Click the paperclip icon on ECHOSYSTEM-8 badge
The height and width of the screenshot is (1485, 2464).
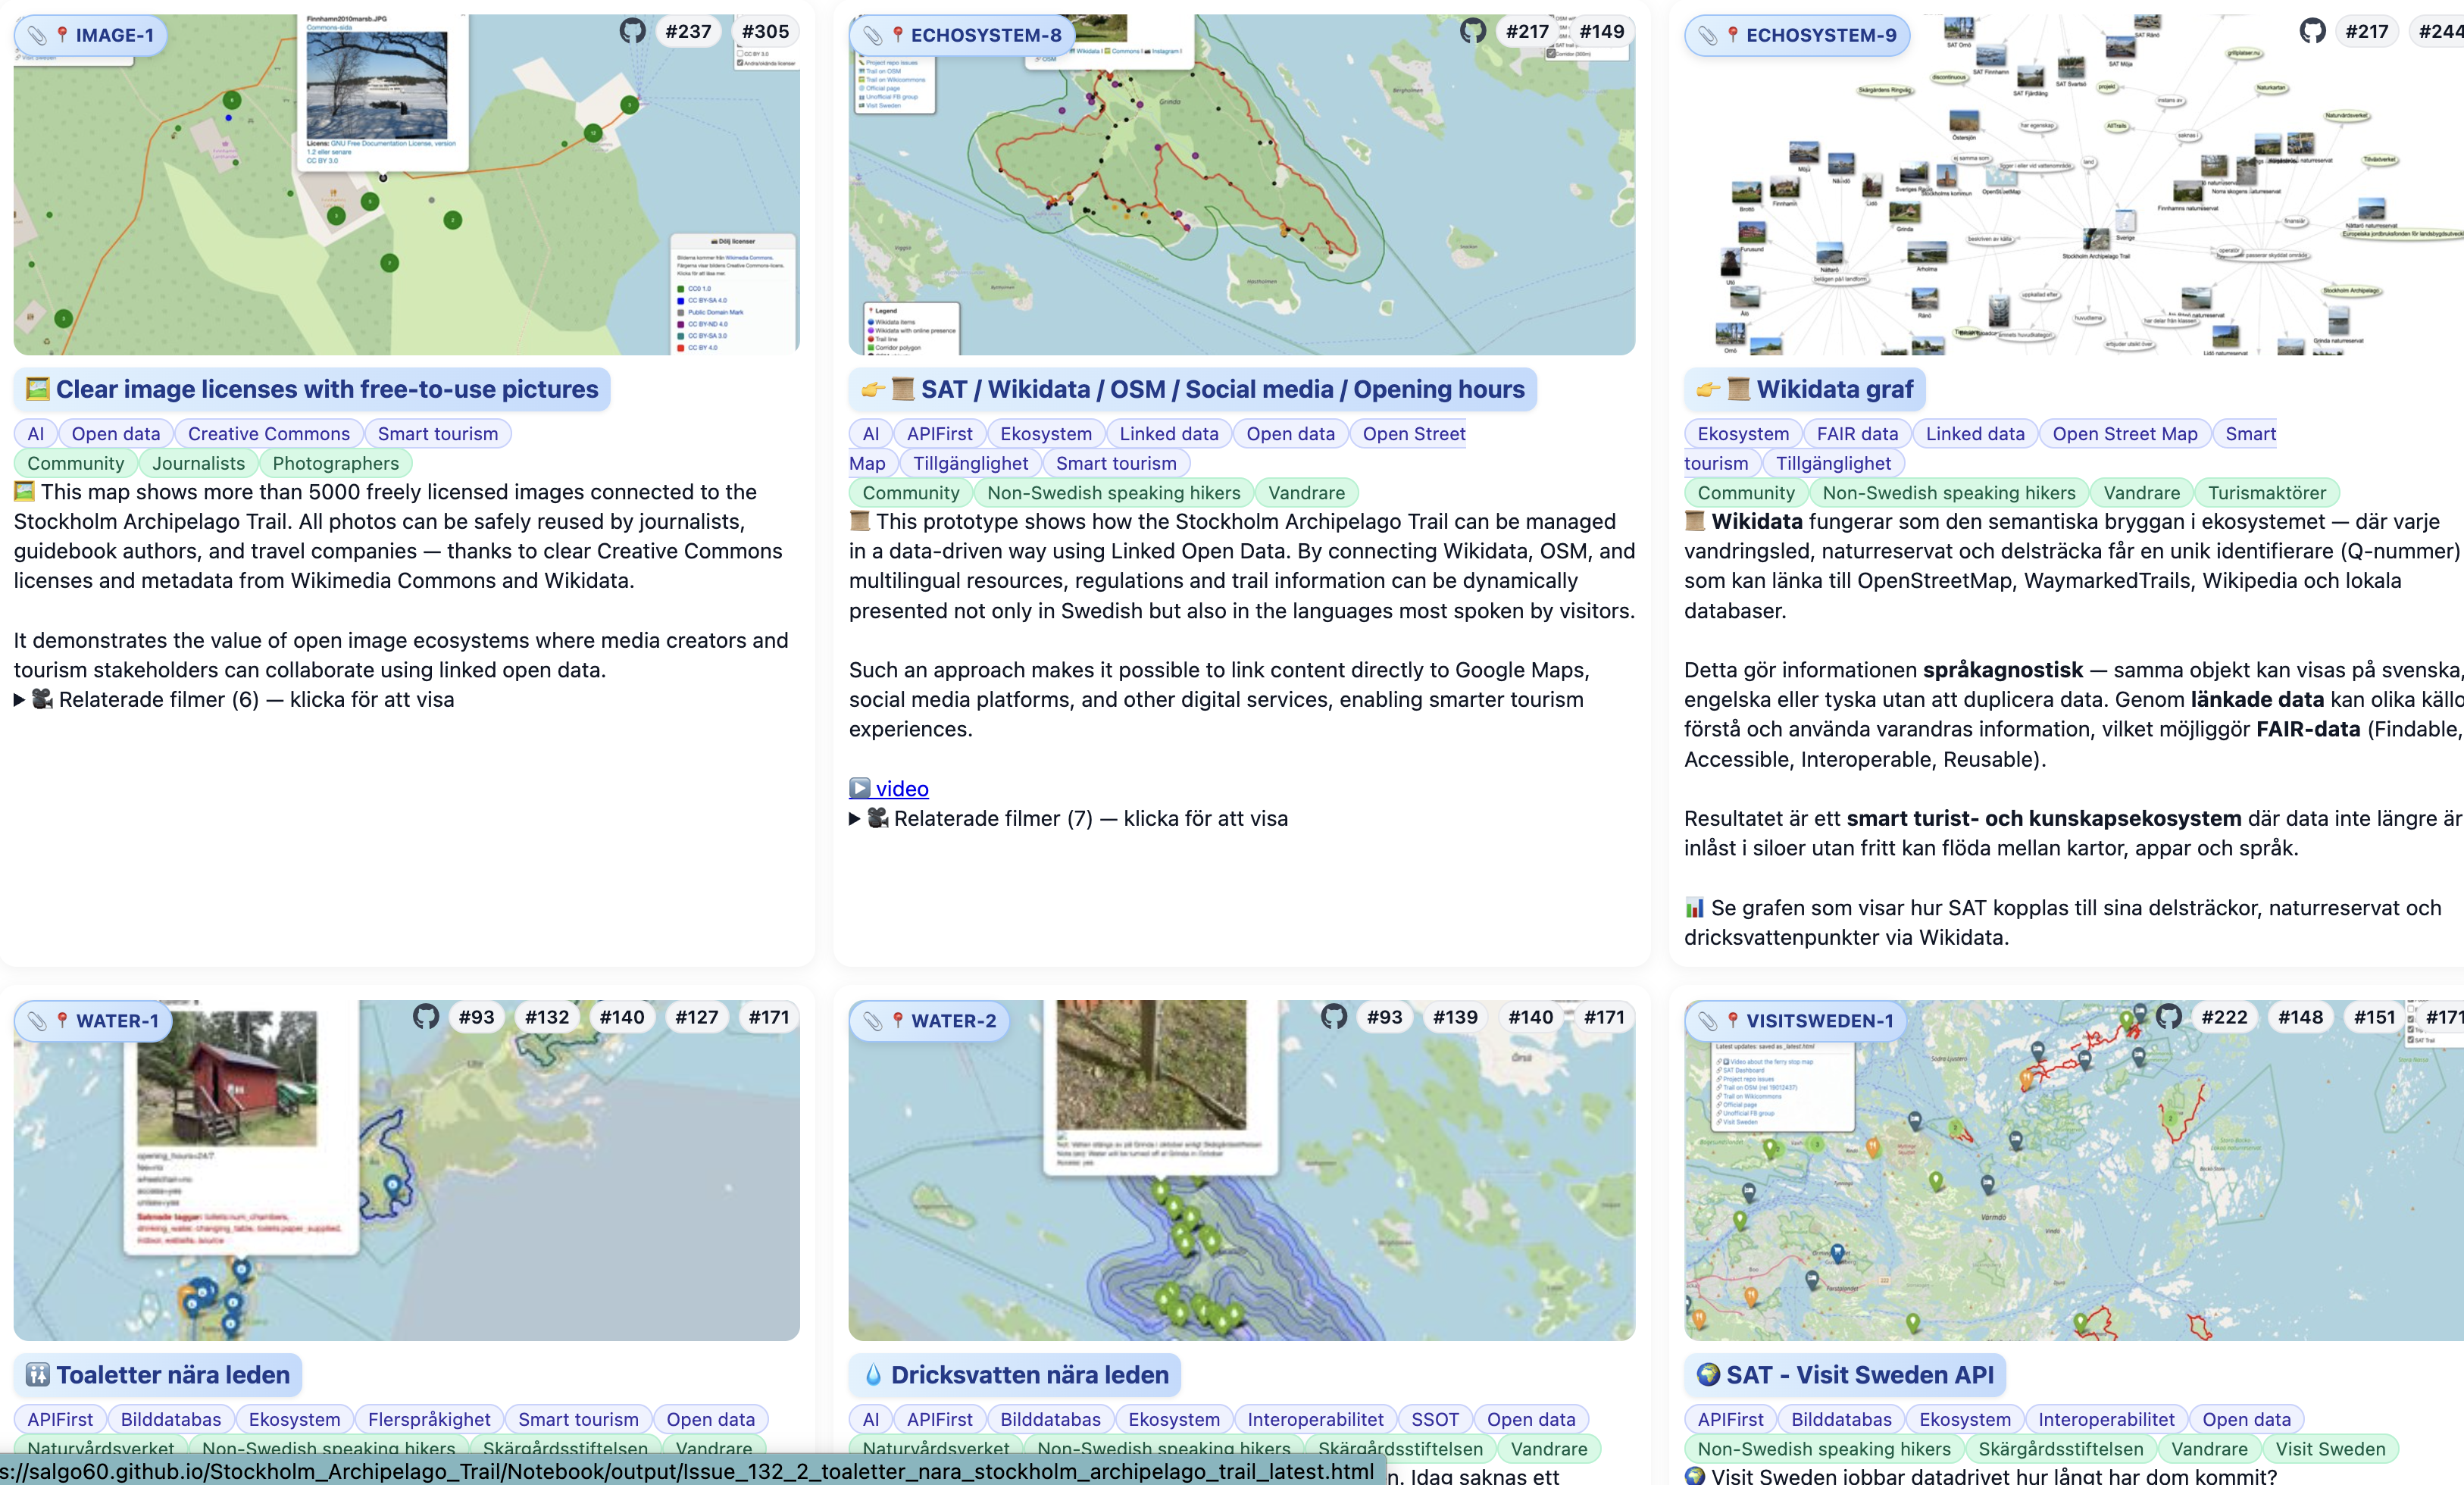point(873,36)
